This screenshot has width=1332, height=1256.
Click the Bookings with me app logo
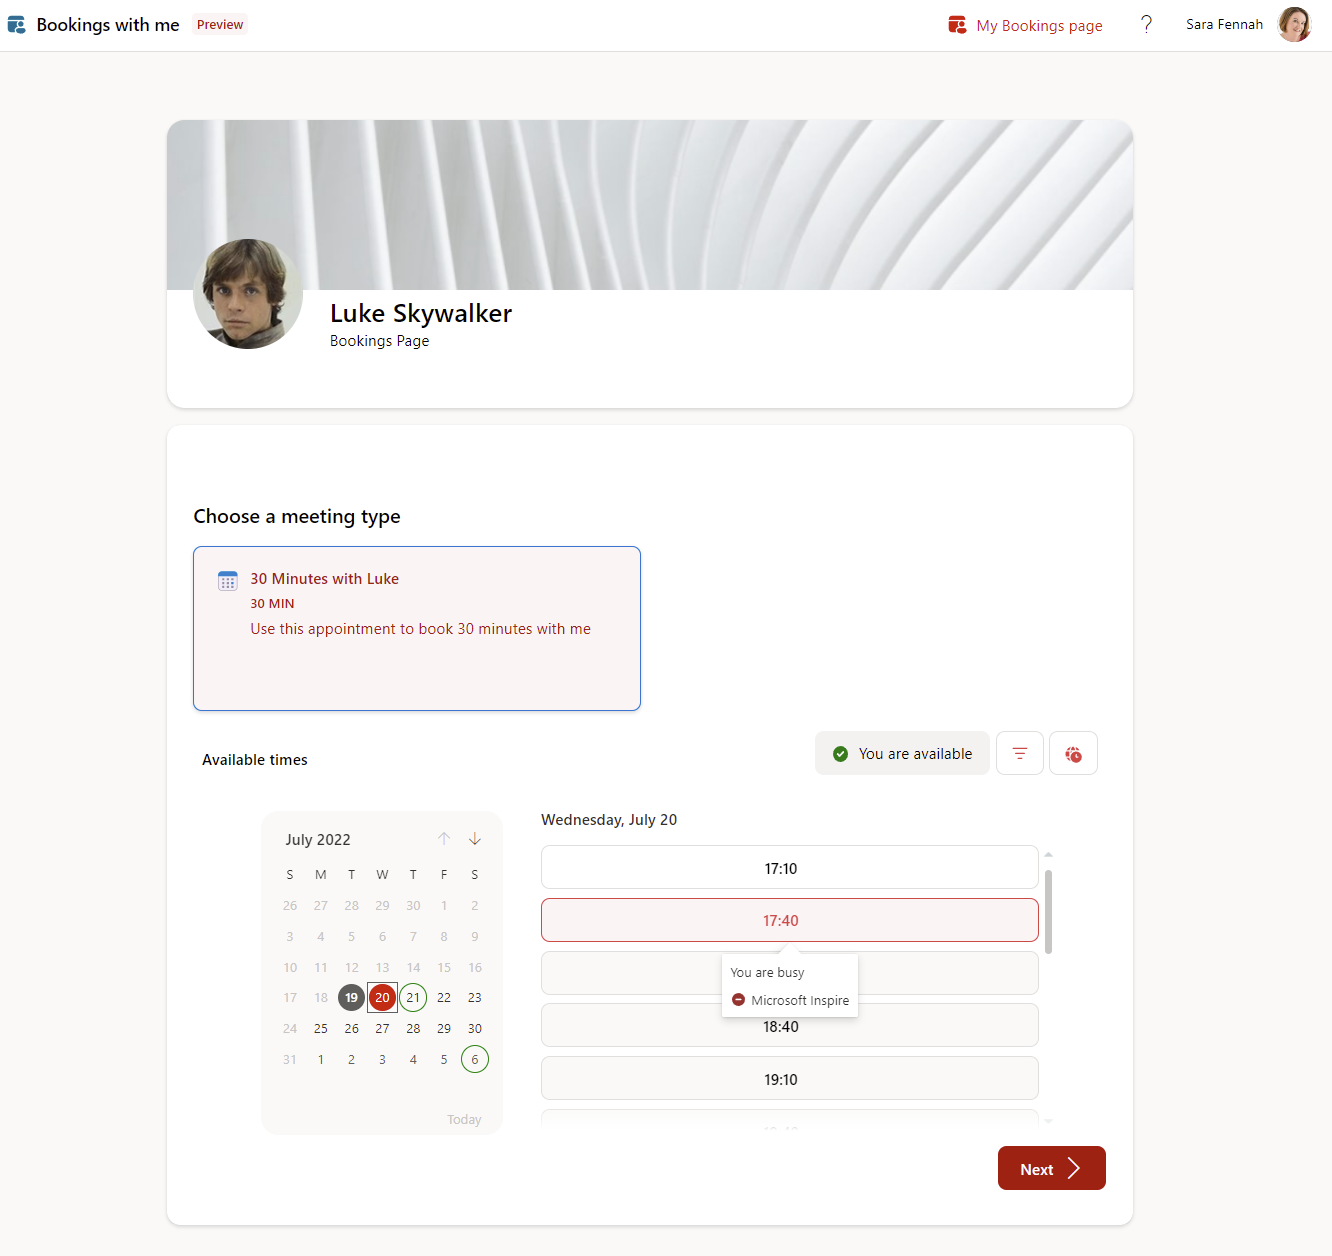click(17, 25)
